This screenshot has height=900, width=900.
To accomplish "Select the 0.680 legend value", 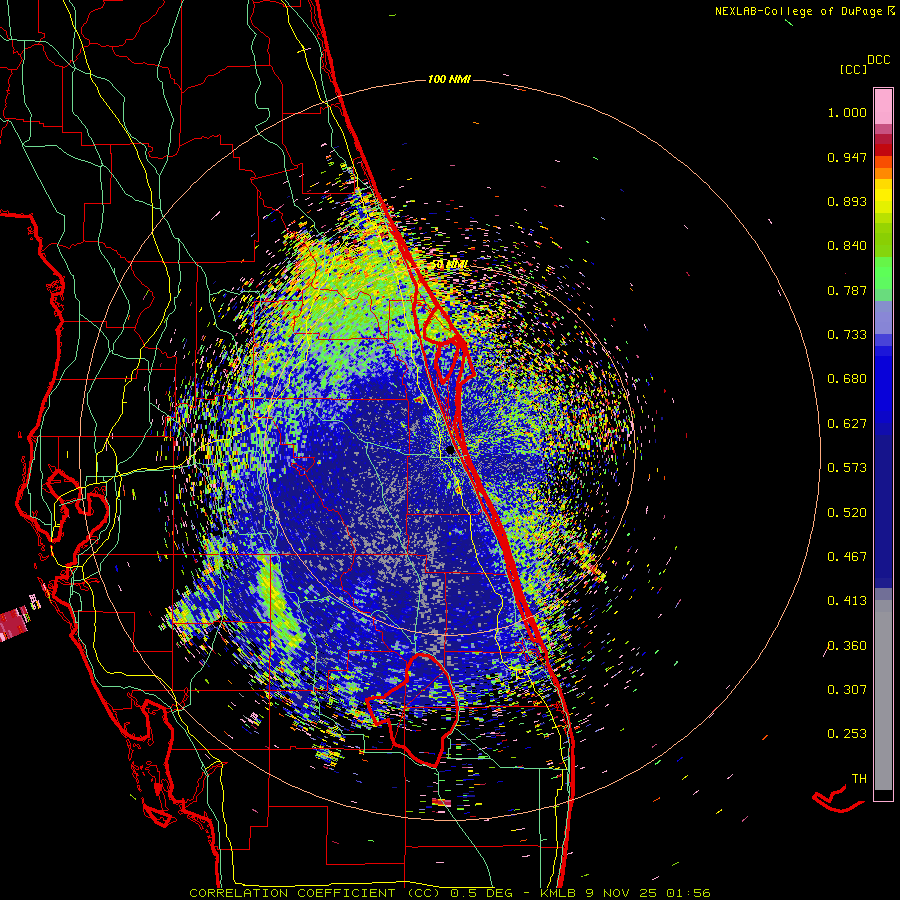I will click(847, 379).
